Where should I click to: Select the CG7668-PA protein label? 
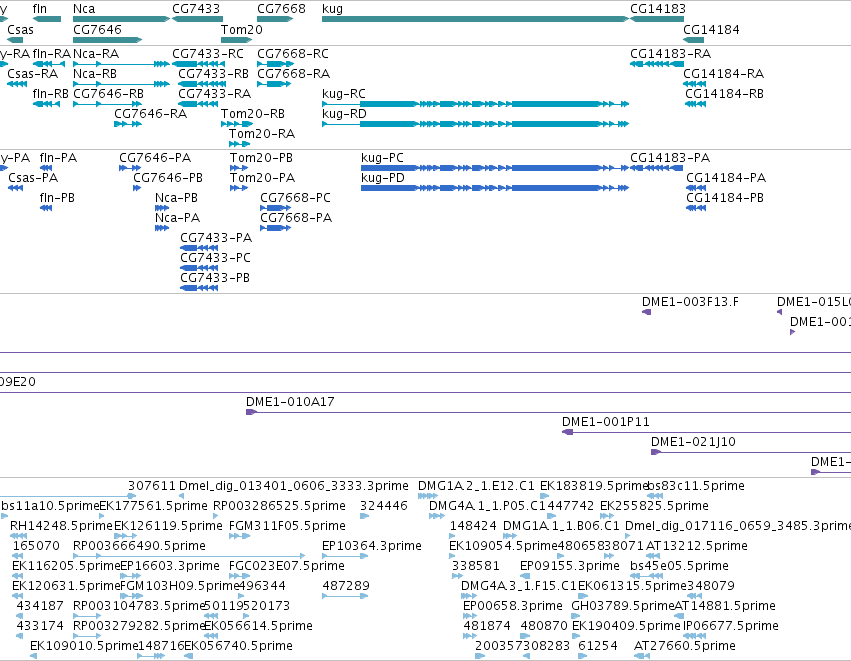[296, 218]
